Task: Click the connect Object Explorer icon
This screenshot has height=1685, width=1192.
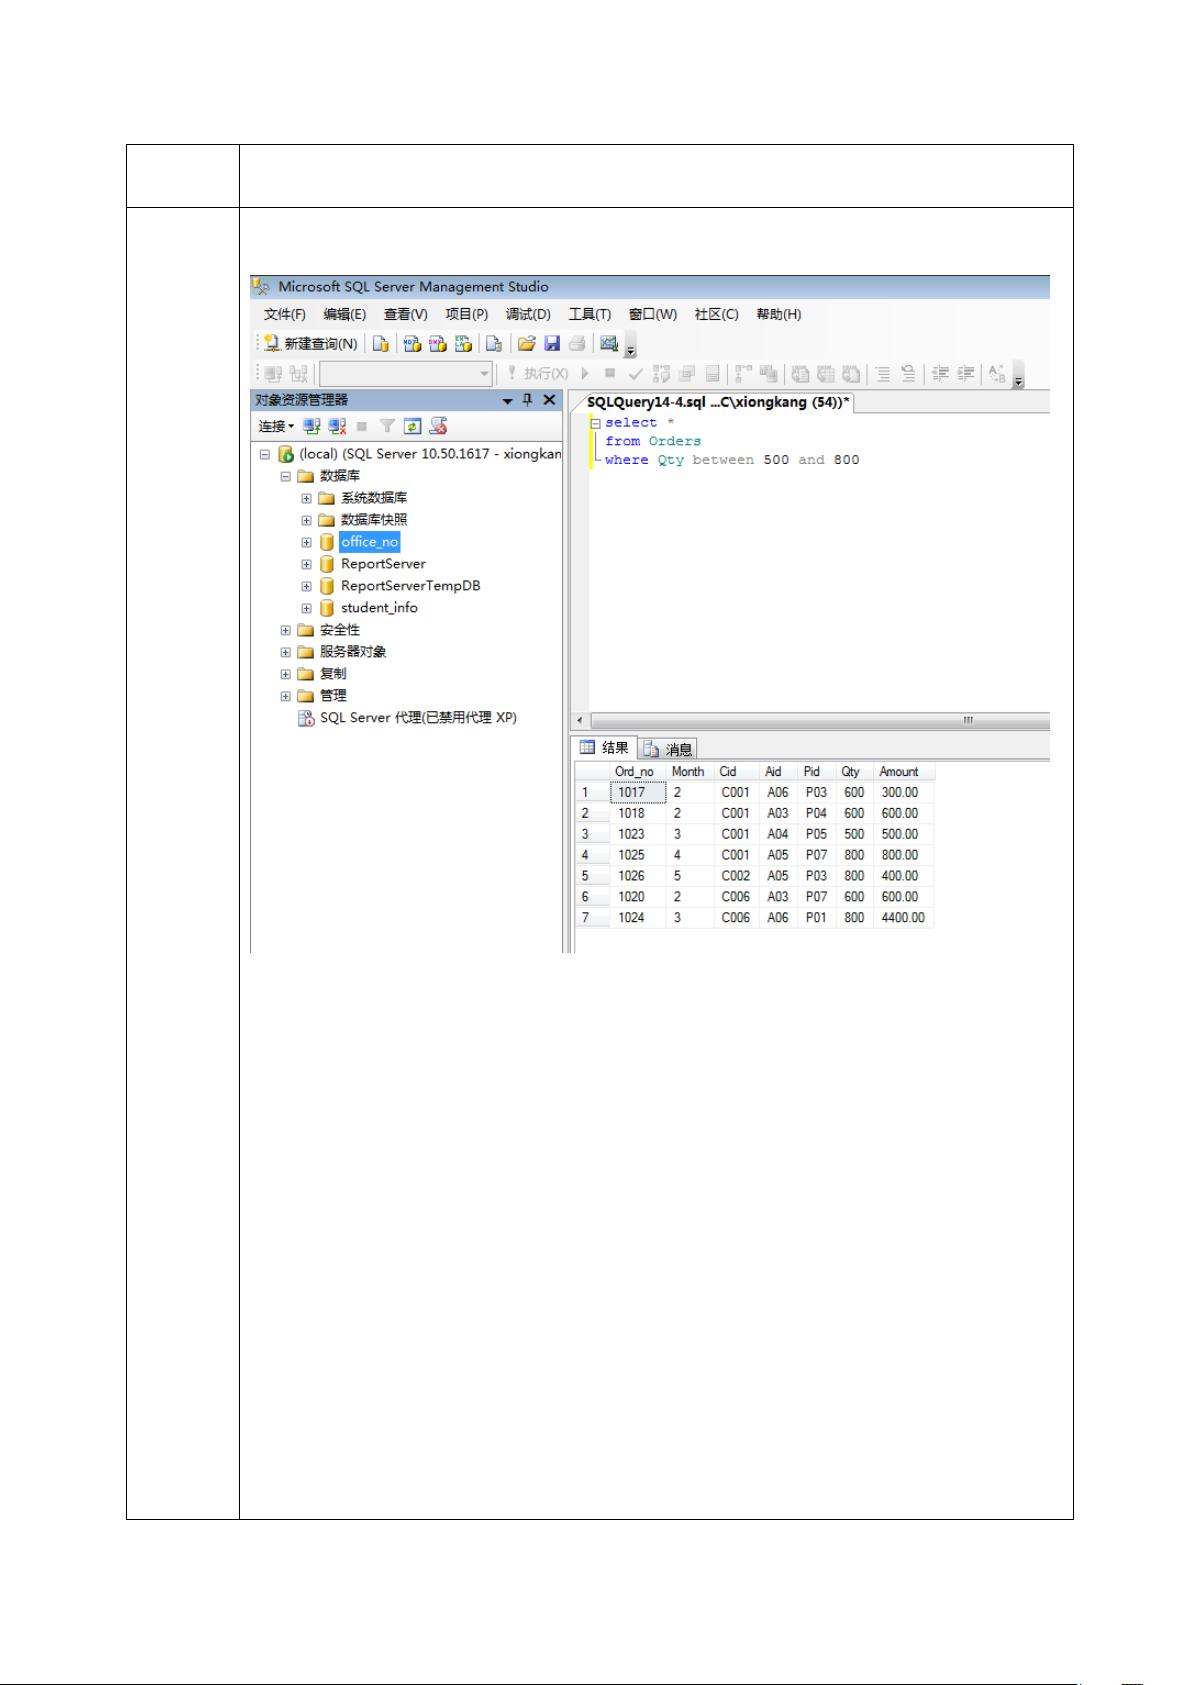Action: pos(312,426)
